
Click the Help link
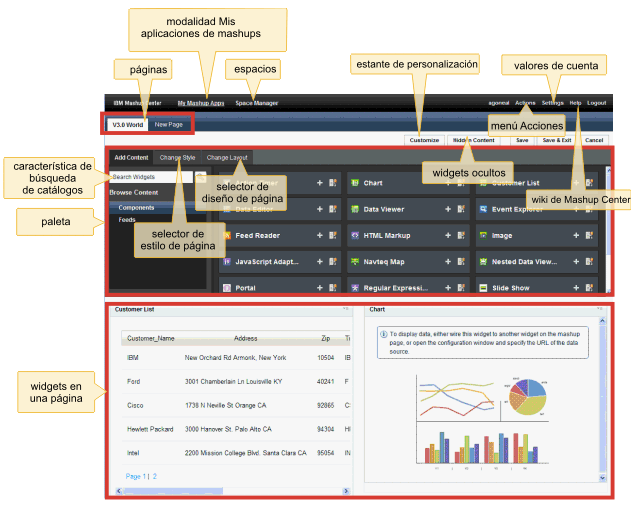(x=575, y=103)
